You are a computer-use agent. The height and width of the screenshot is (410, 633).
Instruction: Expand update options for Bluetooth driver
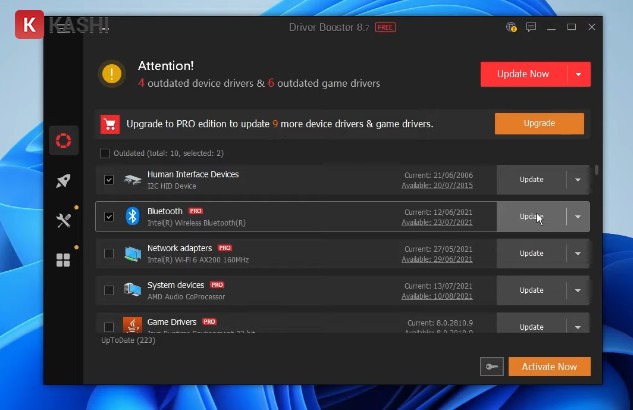578,217
